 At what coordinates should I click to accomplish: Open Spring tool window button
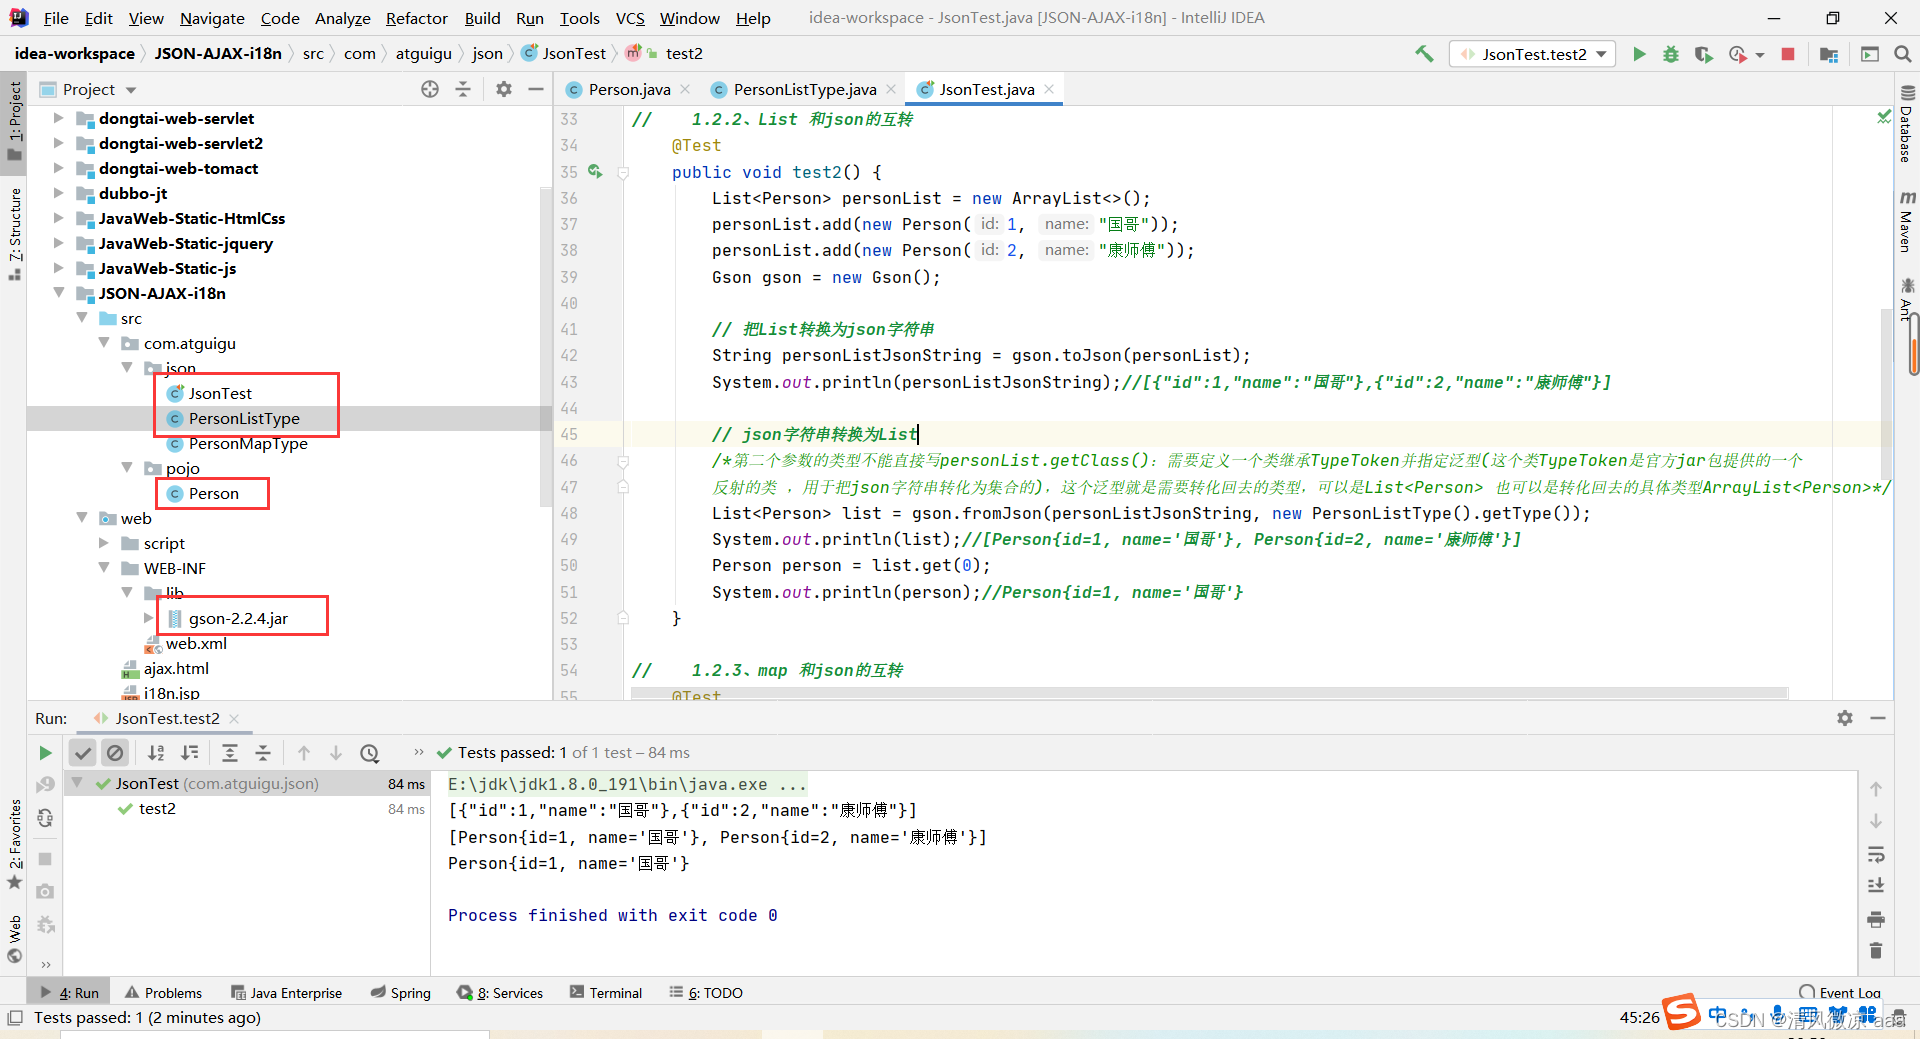pos(400,993)
